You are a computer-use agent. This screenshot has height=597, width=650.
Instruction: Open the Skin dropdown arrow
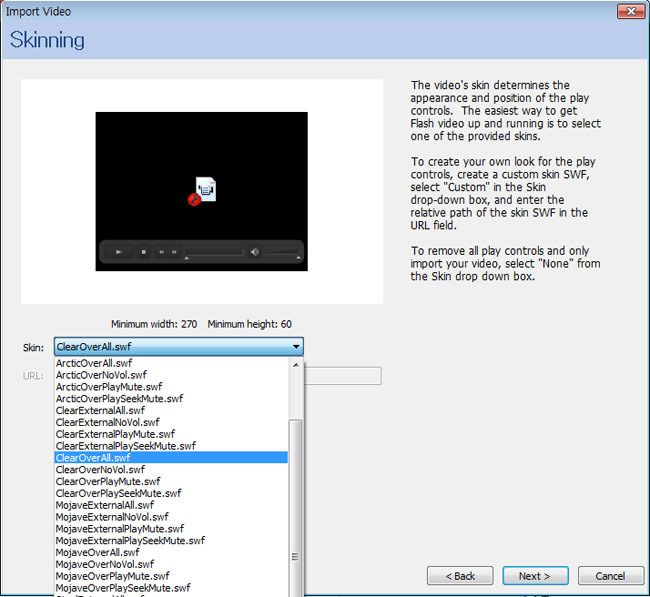coord(296,347)
